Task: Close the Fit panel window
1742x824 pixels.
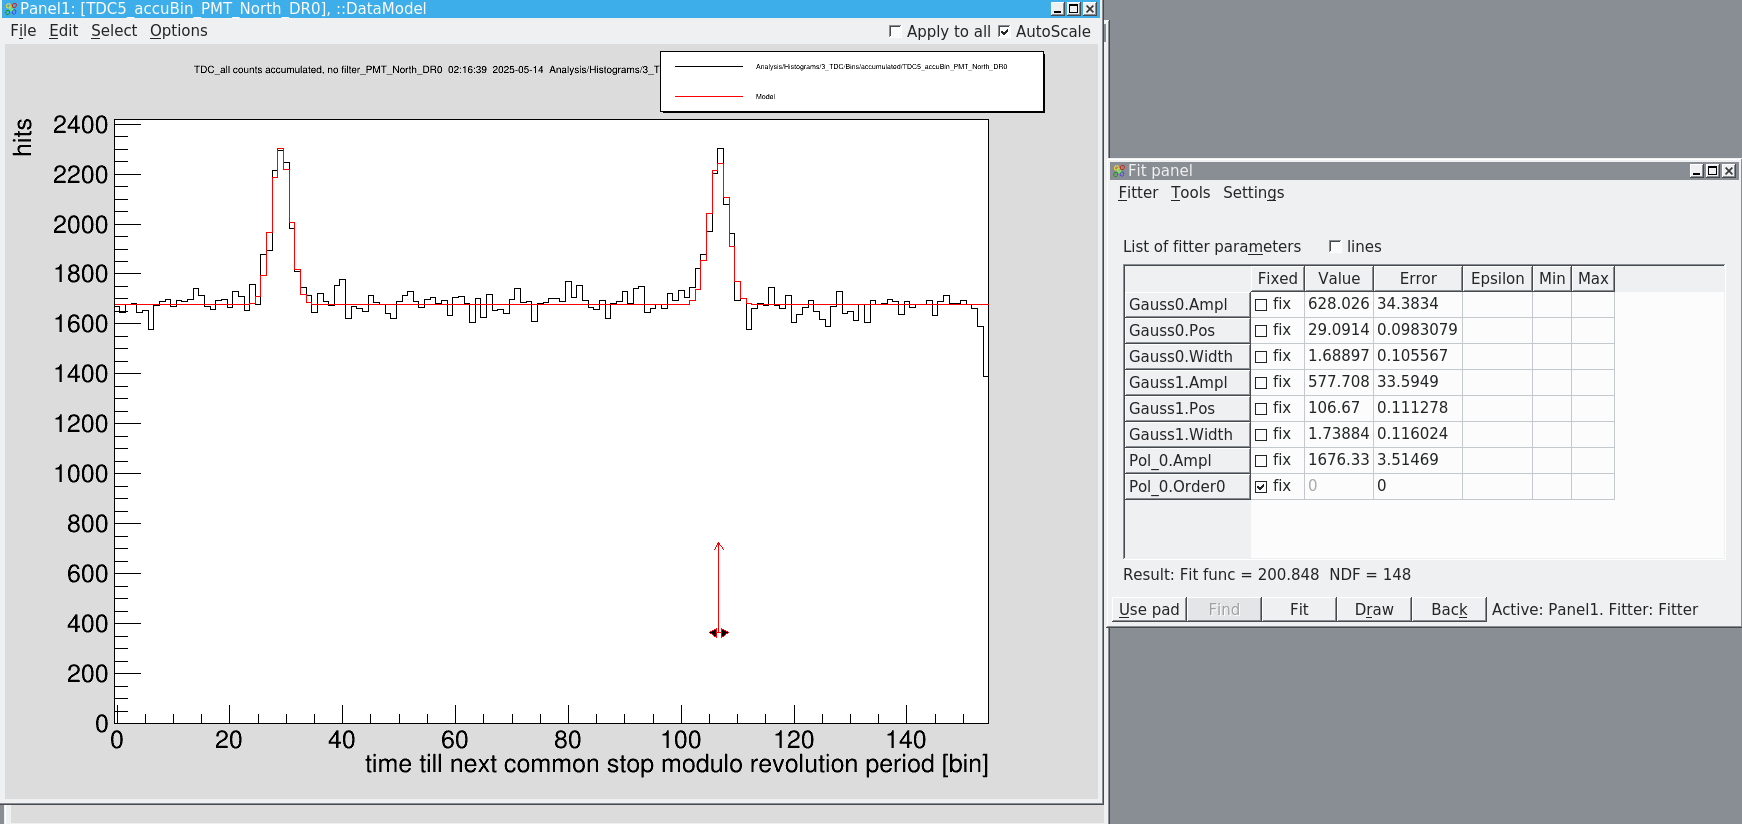Action: (x=1728, y=171)
